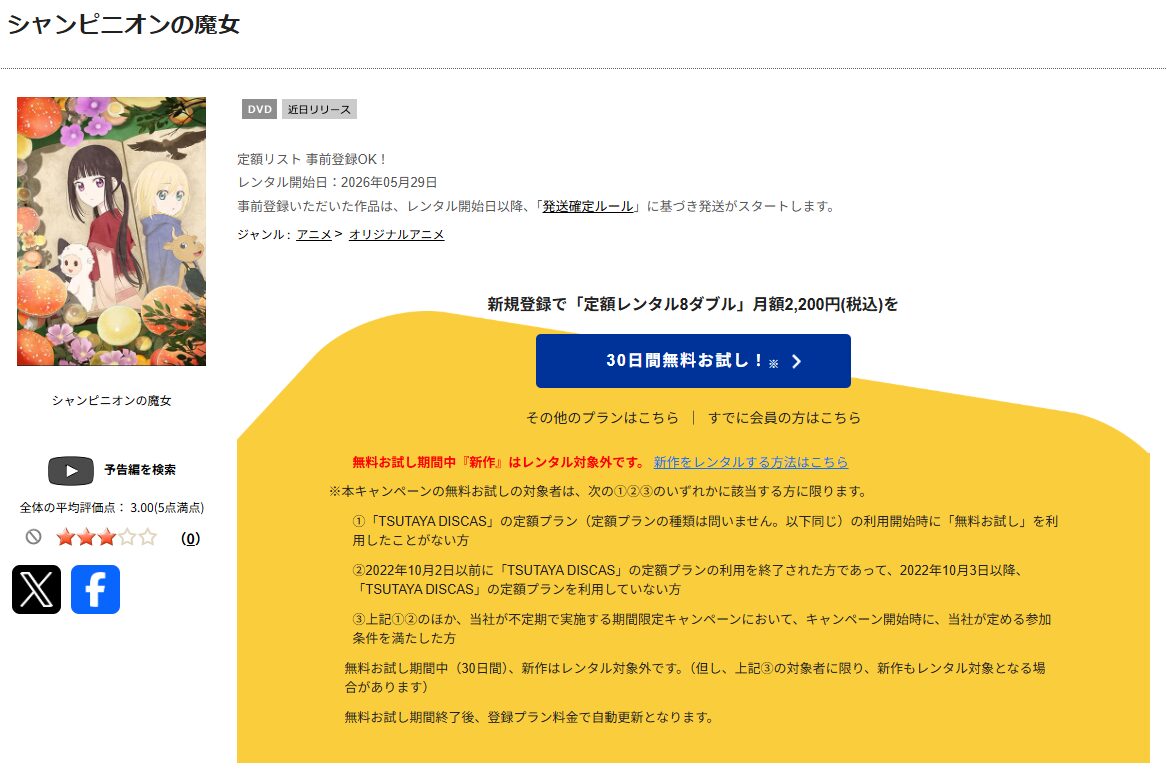Click the YouTube play icon for trailer search
The height and width of the screenshot is (777, 1167).
70,470
